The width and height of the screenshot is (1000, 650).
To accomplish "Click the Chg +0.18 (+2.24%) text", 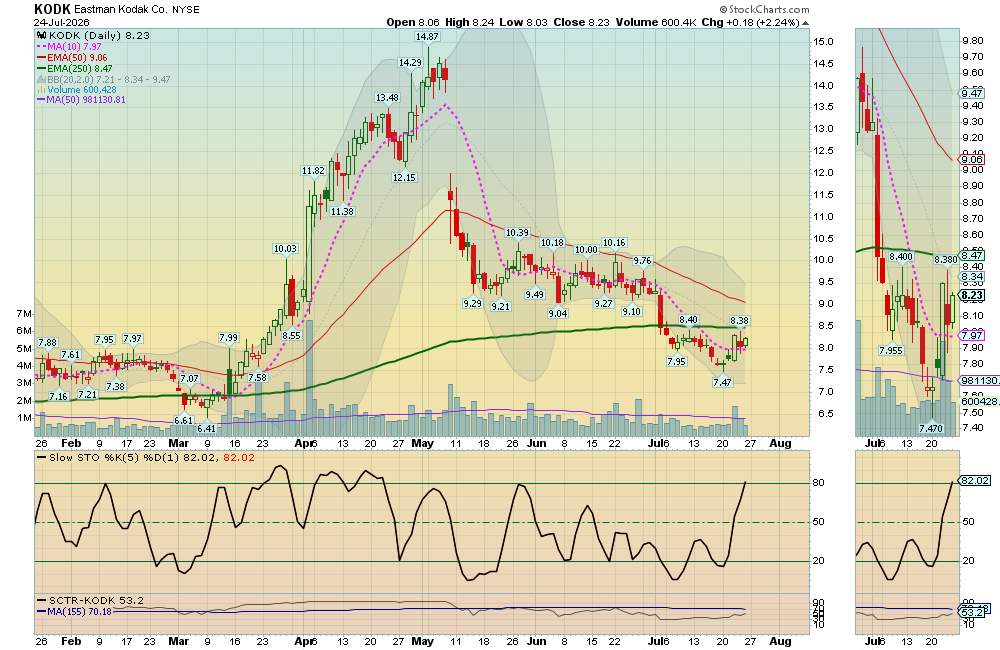I will point(750,22).
